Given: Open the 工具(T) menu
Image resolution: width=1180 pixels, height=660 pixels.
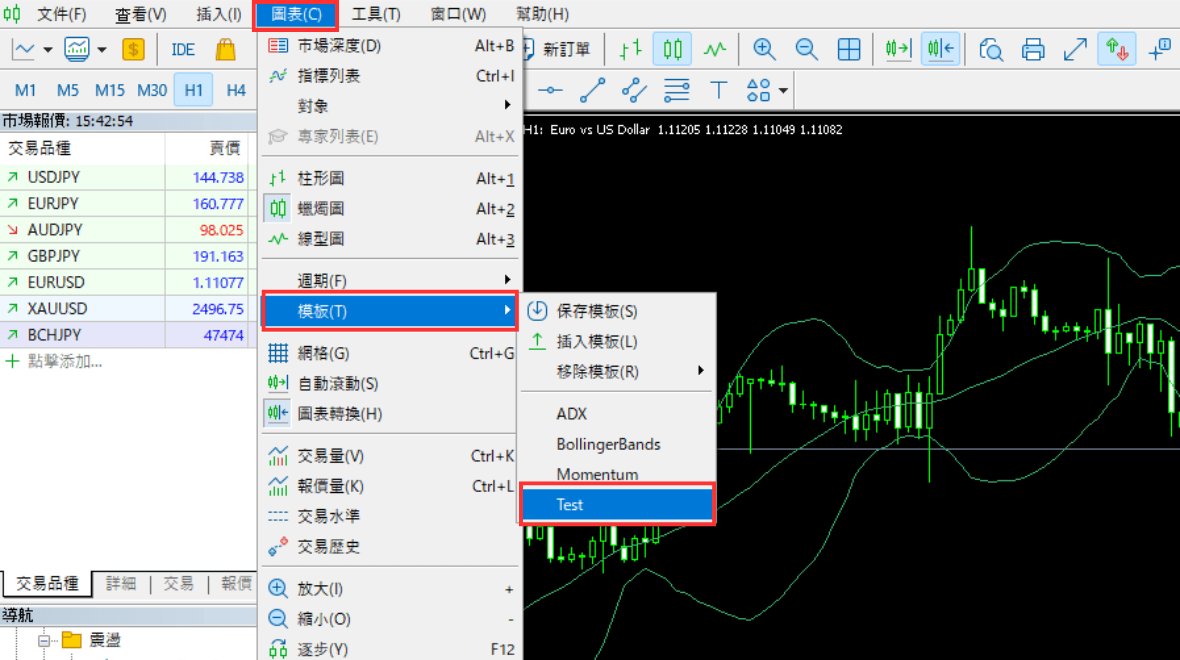Looking at the screenshot, I should coord(376,14).
